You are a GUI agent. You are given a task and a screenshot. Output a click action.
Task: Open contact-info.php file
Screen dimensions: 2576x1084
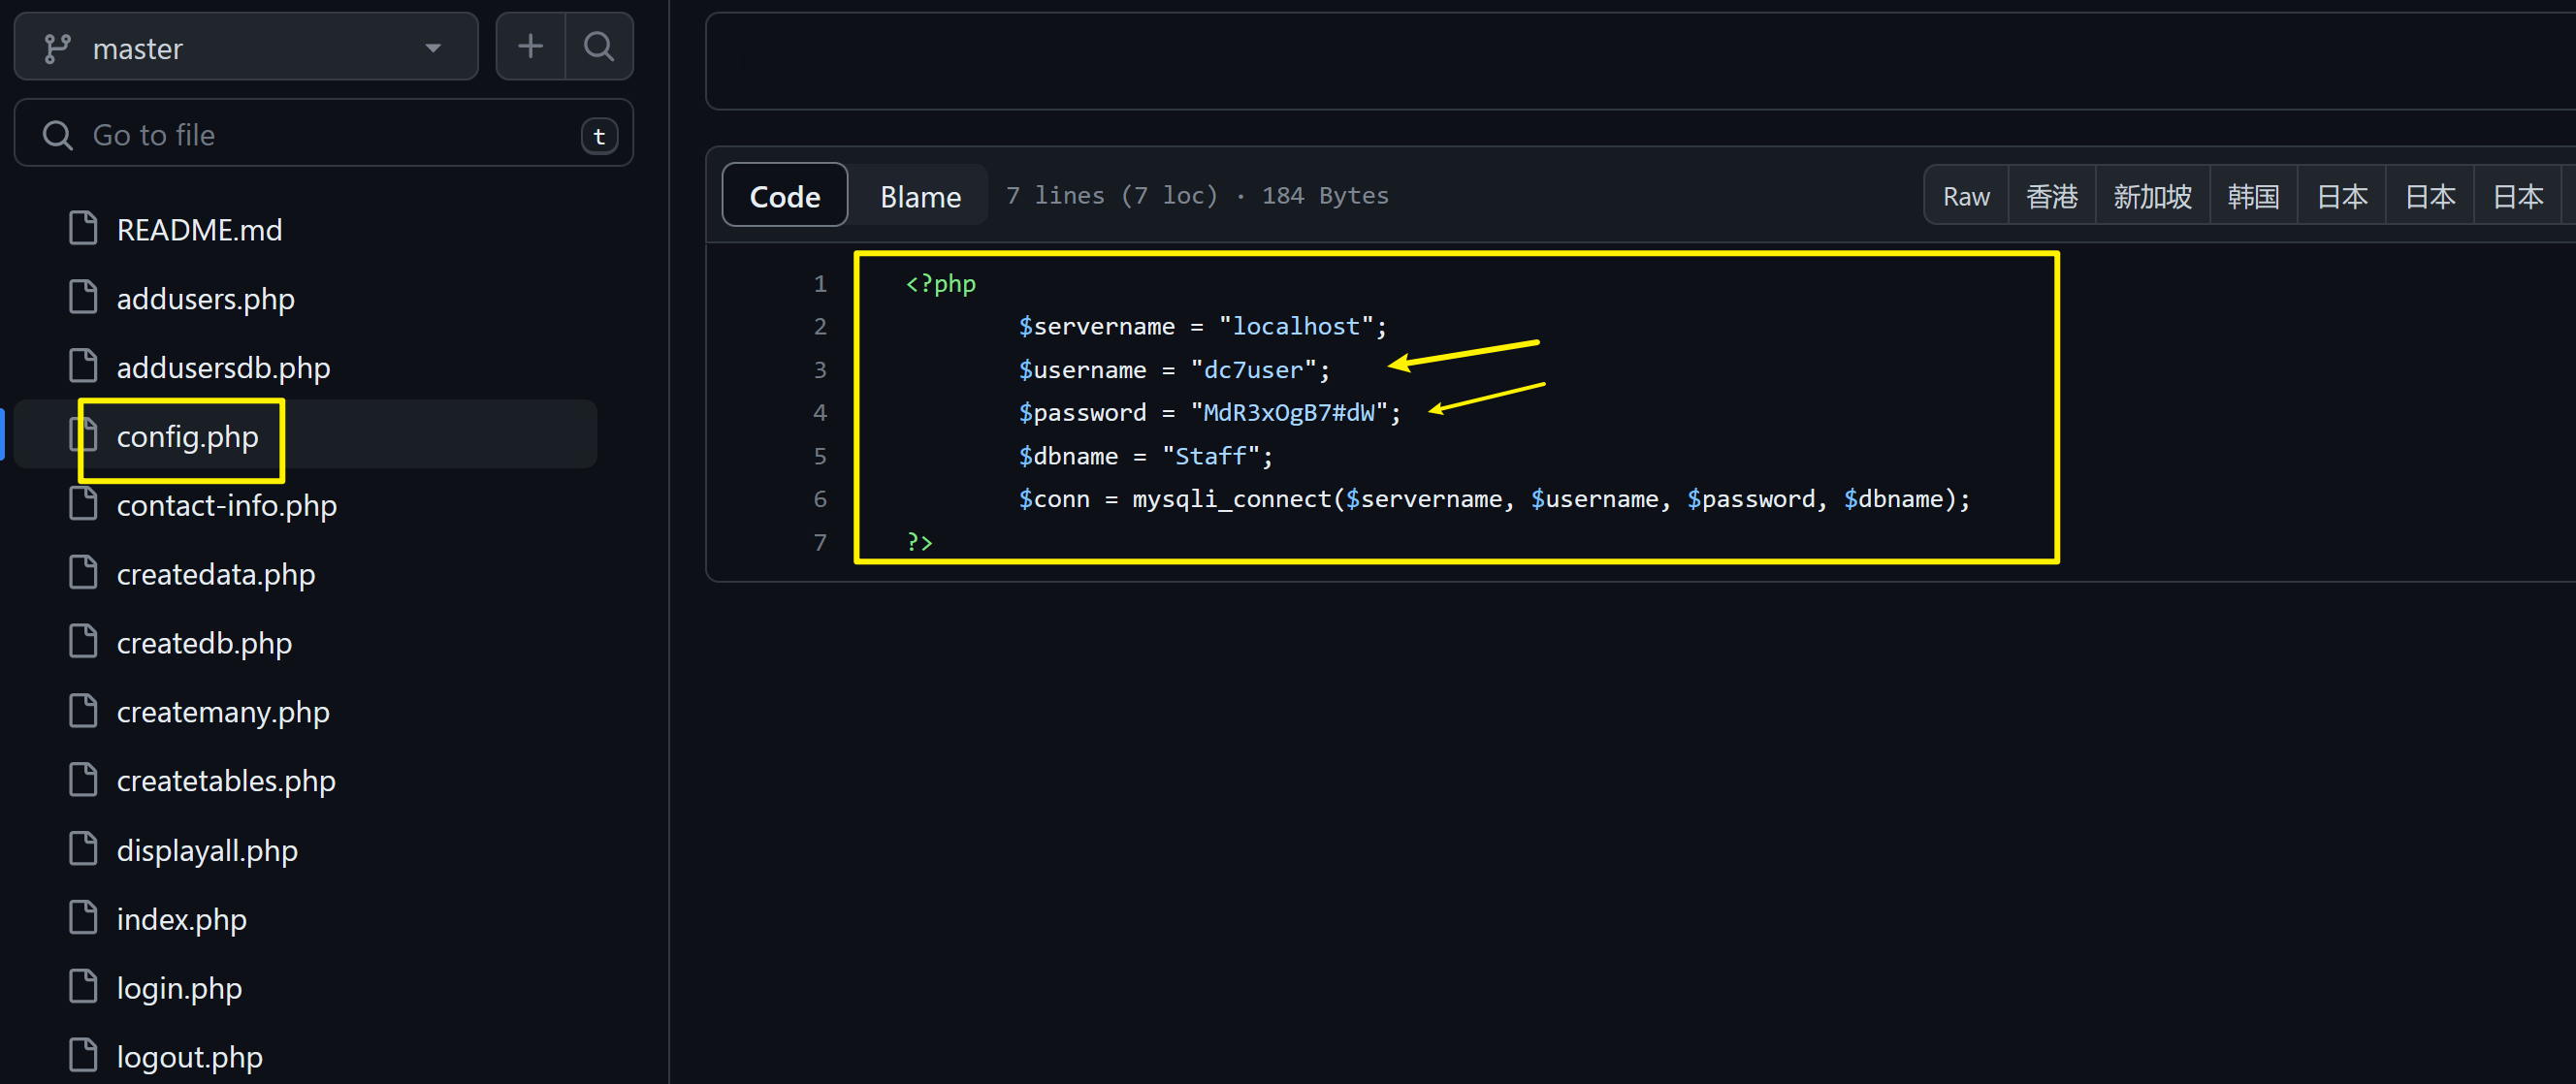coord(226,506)
